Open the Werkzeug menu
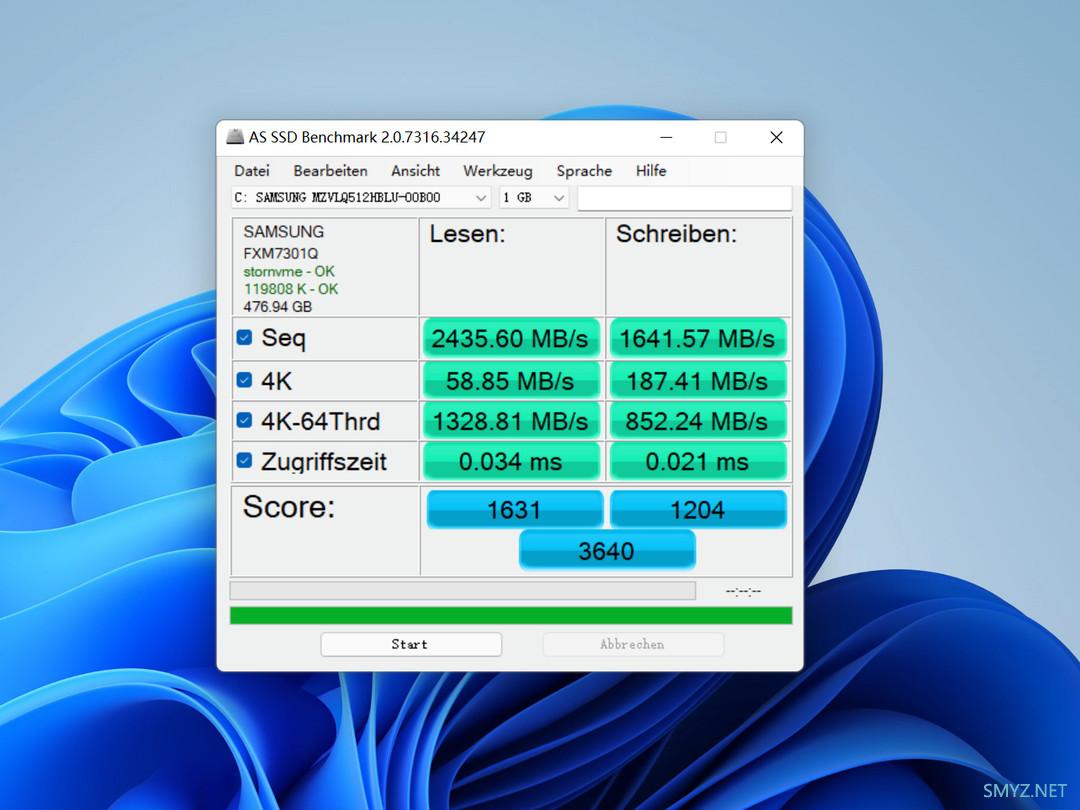The width and height of the screenshot is (1080, 810). click(x=497, y=171)
